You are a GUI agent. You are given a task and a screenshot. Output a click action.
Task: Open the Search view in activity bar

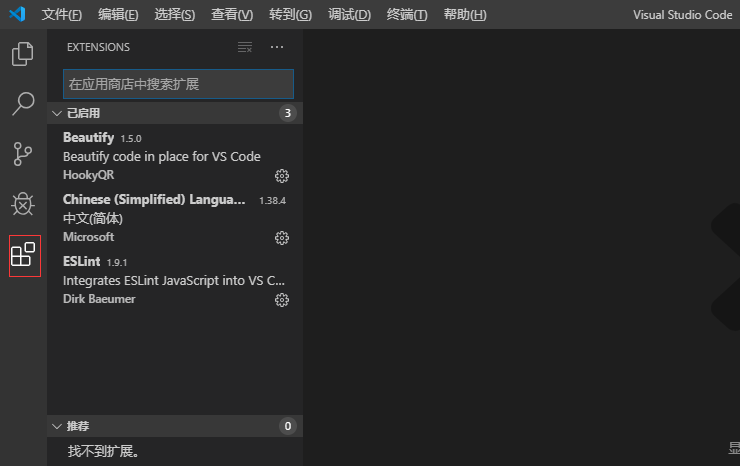[23, 104]
